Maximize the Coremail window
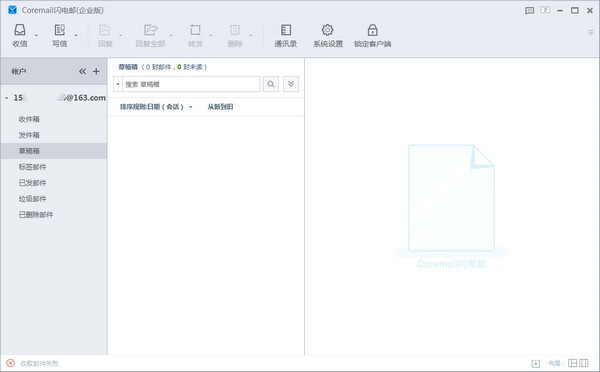The image size is (600, 372). [575, 10]
